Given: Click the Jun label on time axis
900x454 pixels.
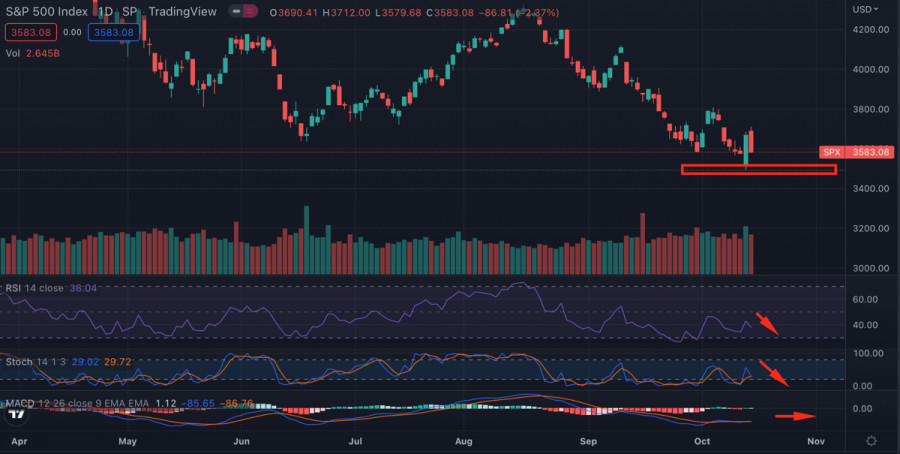Looking at the screenshot, I should (241, 441).
